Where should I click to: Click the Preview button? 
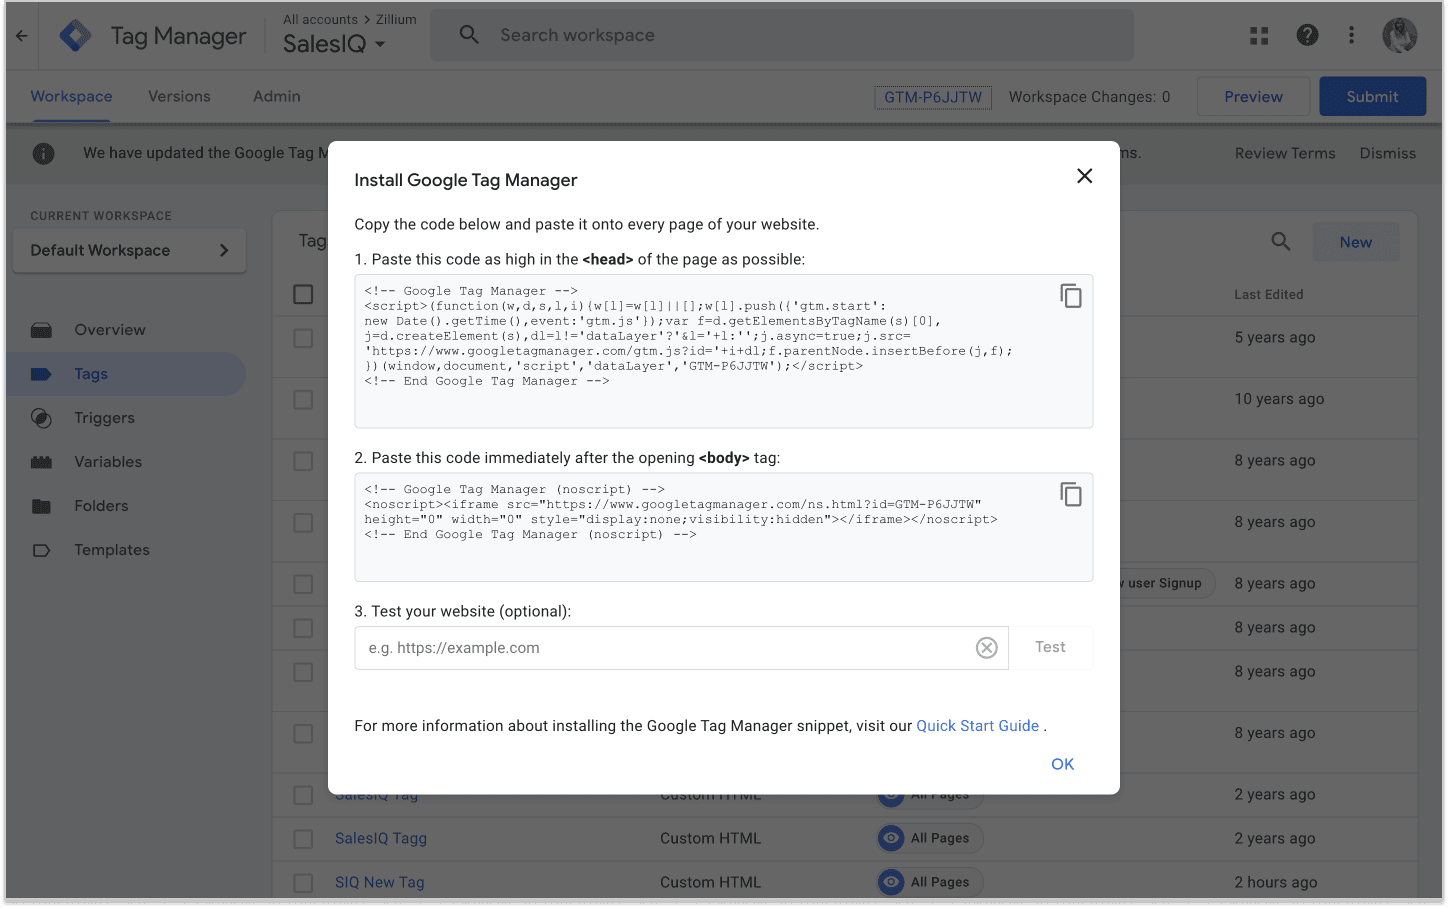1253,96
